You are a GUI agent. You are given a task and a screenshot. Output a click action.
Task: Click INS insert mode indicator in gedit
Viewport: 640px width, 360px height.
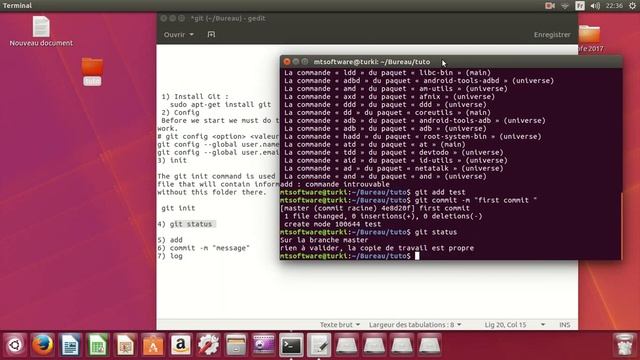pos(564,325)
